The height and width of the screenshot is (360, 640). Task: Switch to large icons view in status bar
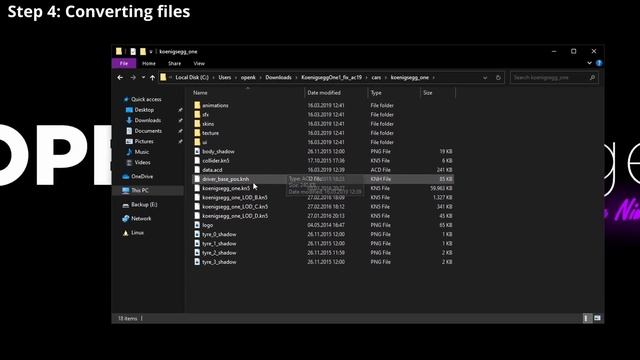[597, 318]
